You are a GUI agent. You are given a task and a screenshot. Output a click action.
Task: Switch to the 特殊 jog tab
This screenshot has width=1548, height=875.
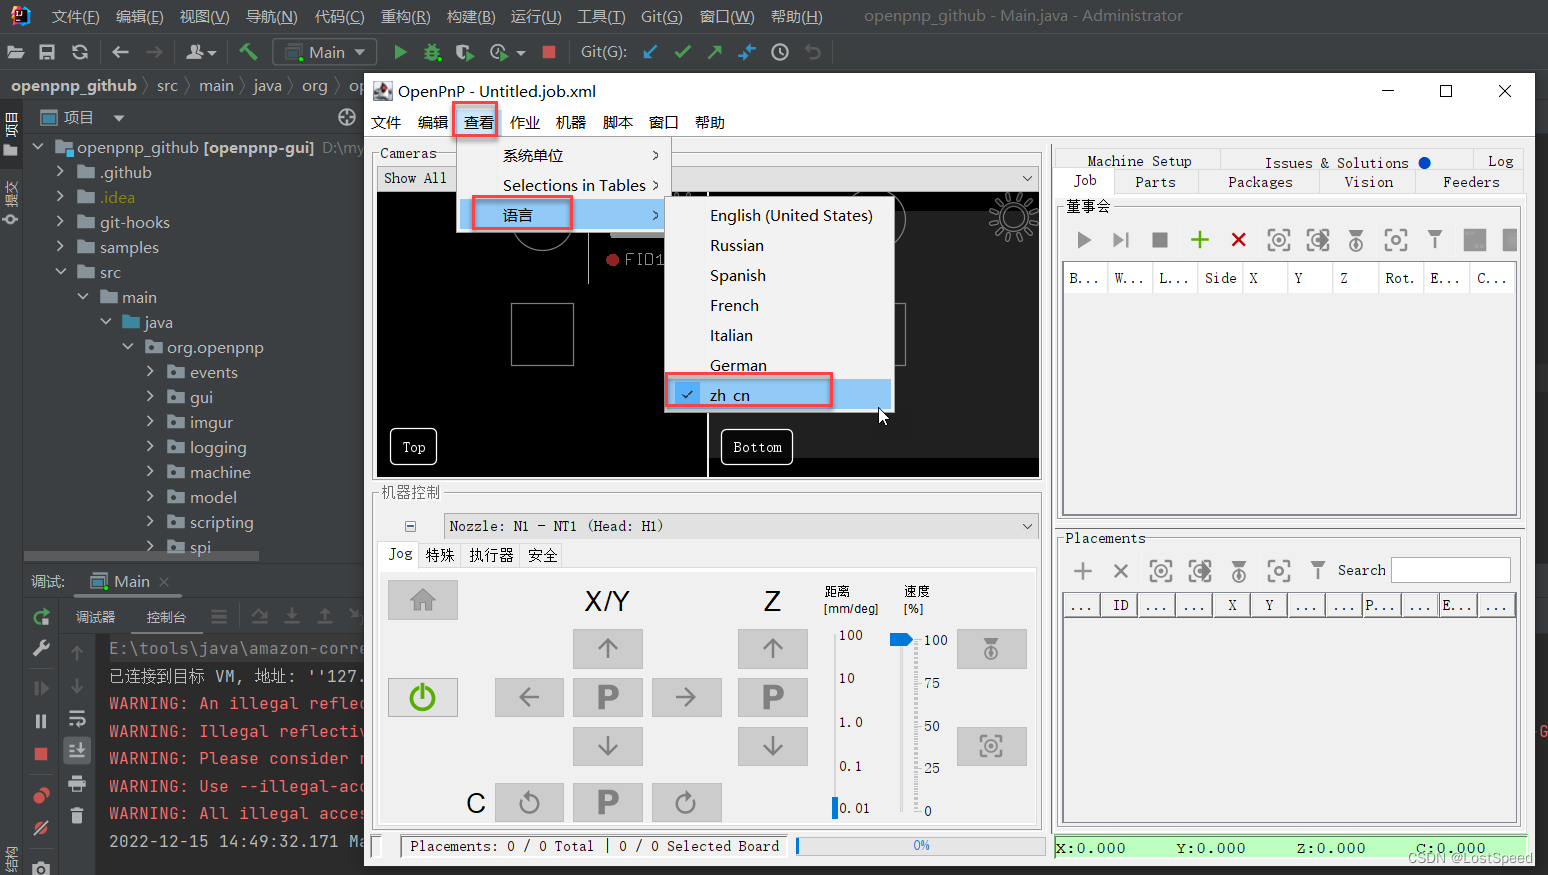pos(440,555)
